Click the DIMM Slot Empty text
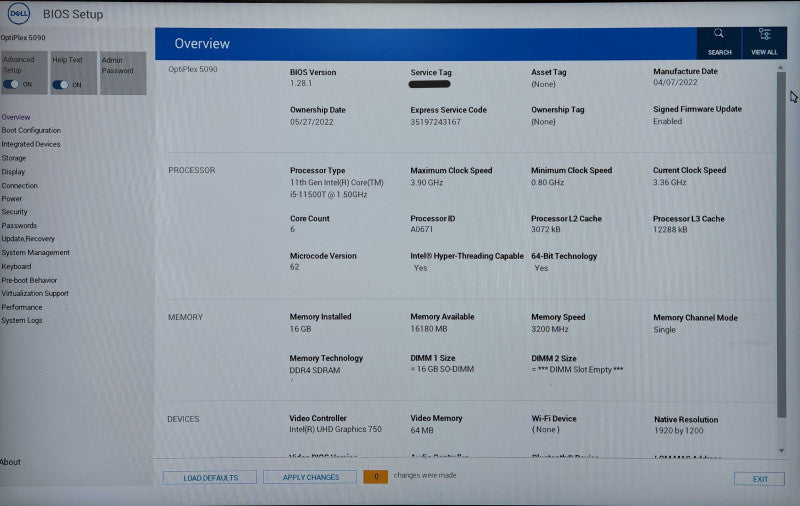Screen dimensions: 800x506 [577, 369]
